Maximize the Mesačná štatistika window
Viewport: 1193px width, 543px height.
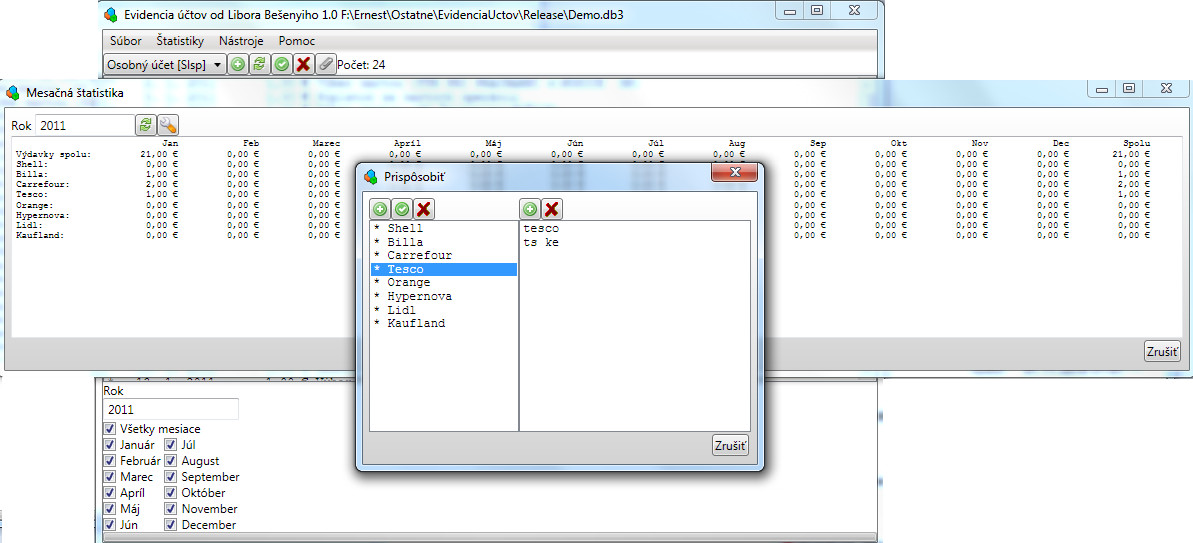point(1128,89)
